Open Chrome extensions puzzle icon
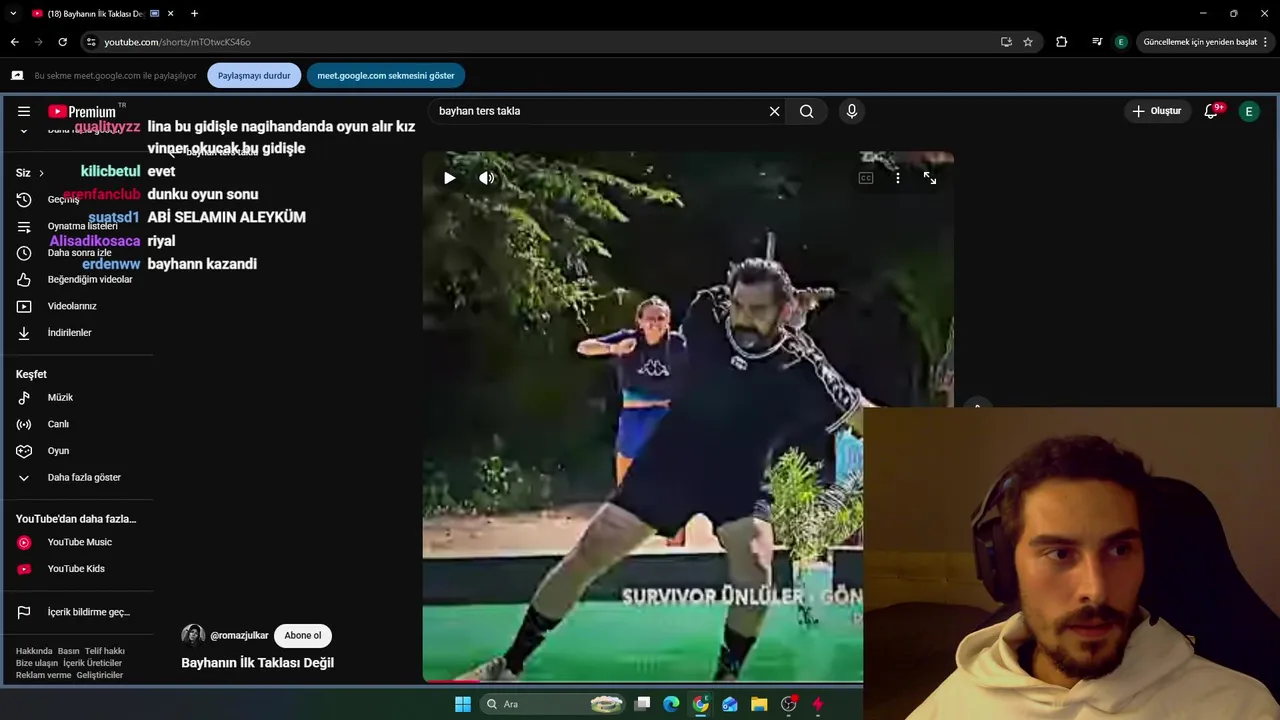The image size is (1280, 720). [x=1062, y=42]
